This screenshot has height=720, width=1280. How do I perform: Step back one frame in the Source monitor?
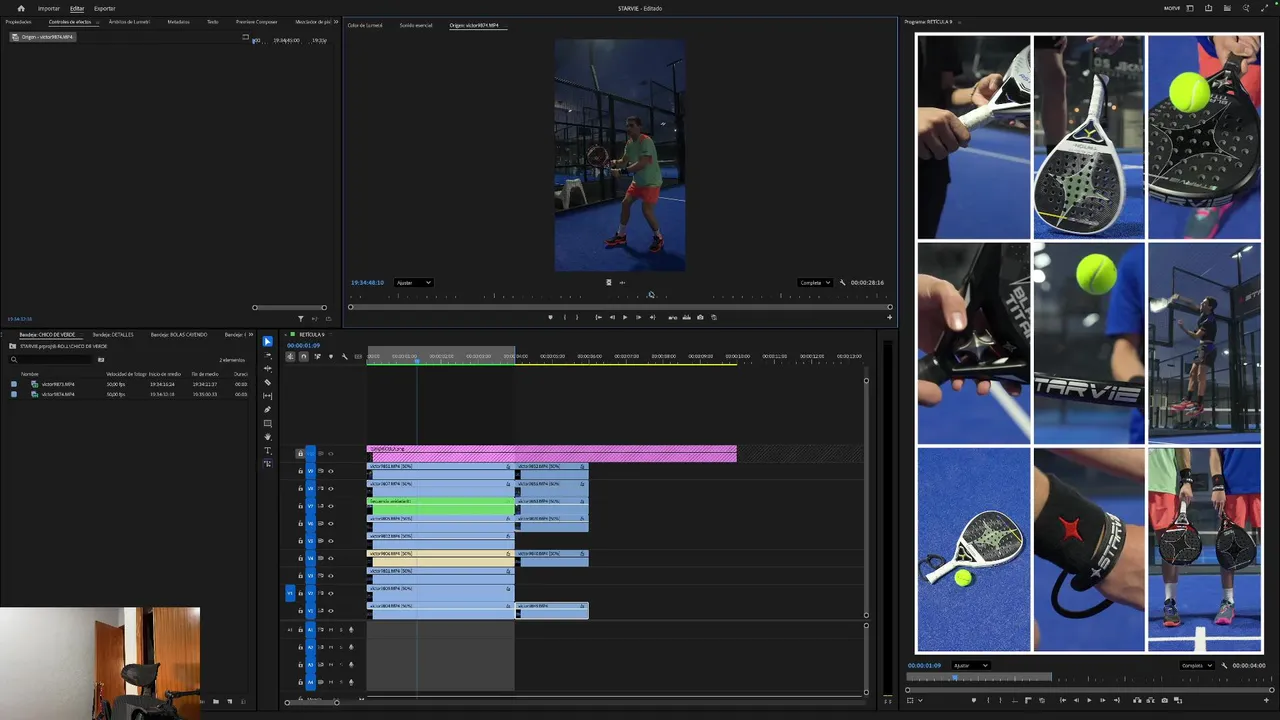(x=612, y=317)
